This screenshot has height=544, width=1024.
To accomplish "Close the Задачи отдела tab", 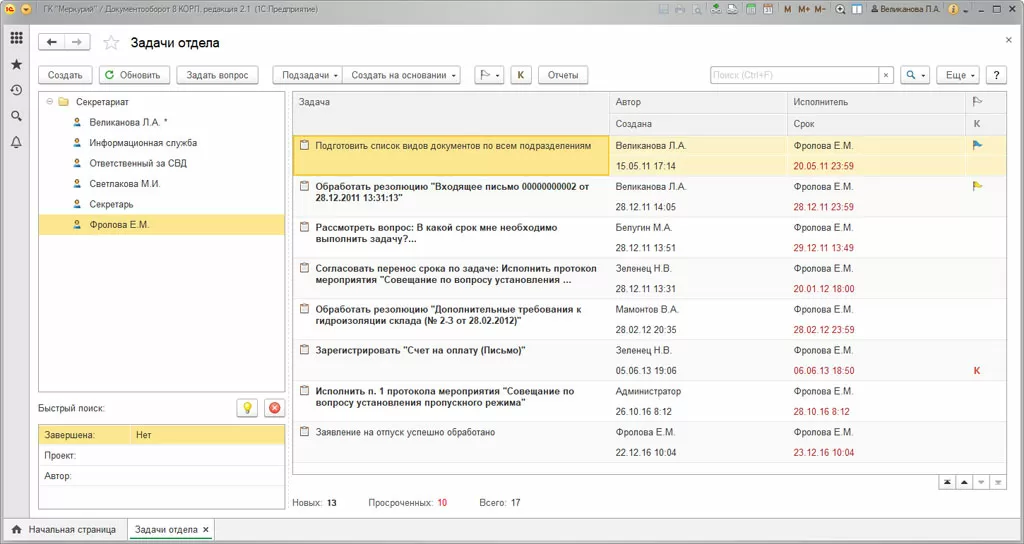I will (x=206, y=530).
